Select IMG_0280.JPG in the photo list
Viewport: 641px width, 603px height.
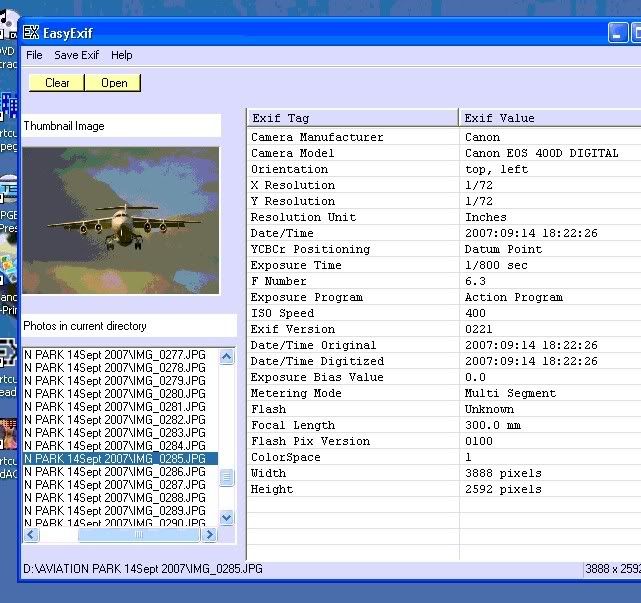point(114,393)
